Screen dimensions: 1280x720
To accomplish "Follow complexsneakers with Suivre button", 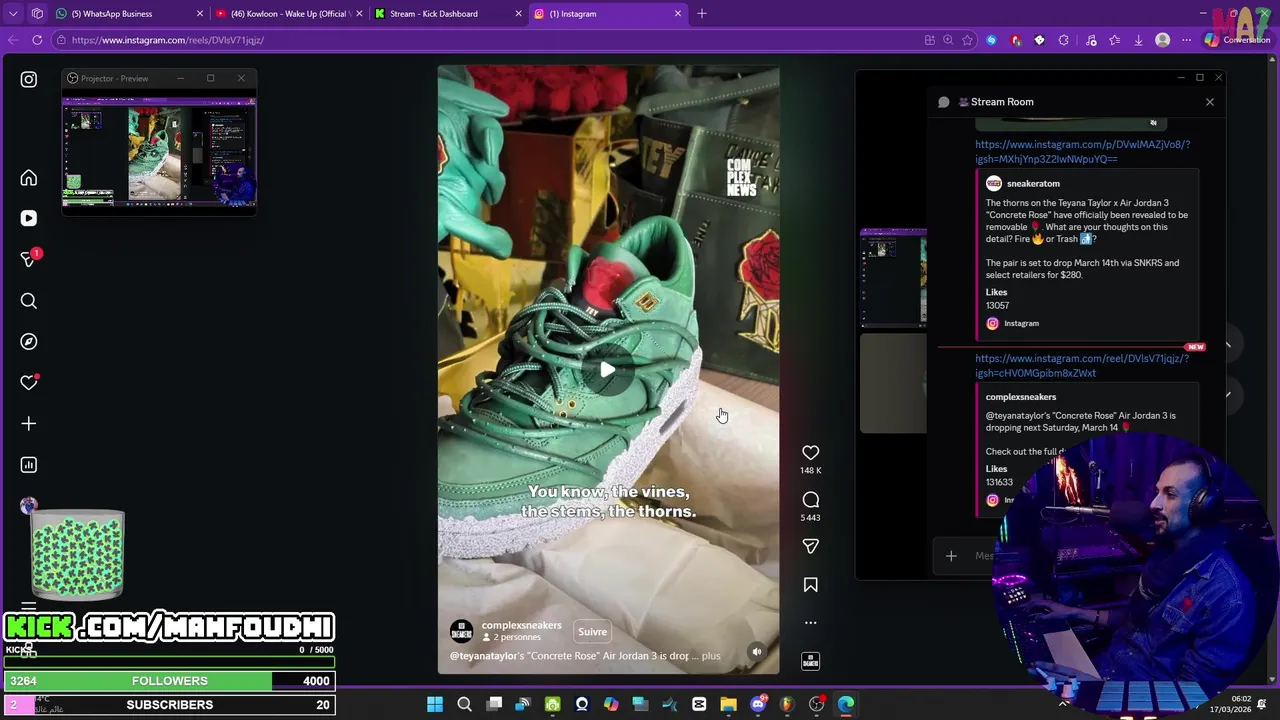I will pos(592,632).
